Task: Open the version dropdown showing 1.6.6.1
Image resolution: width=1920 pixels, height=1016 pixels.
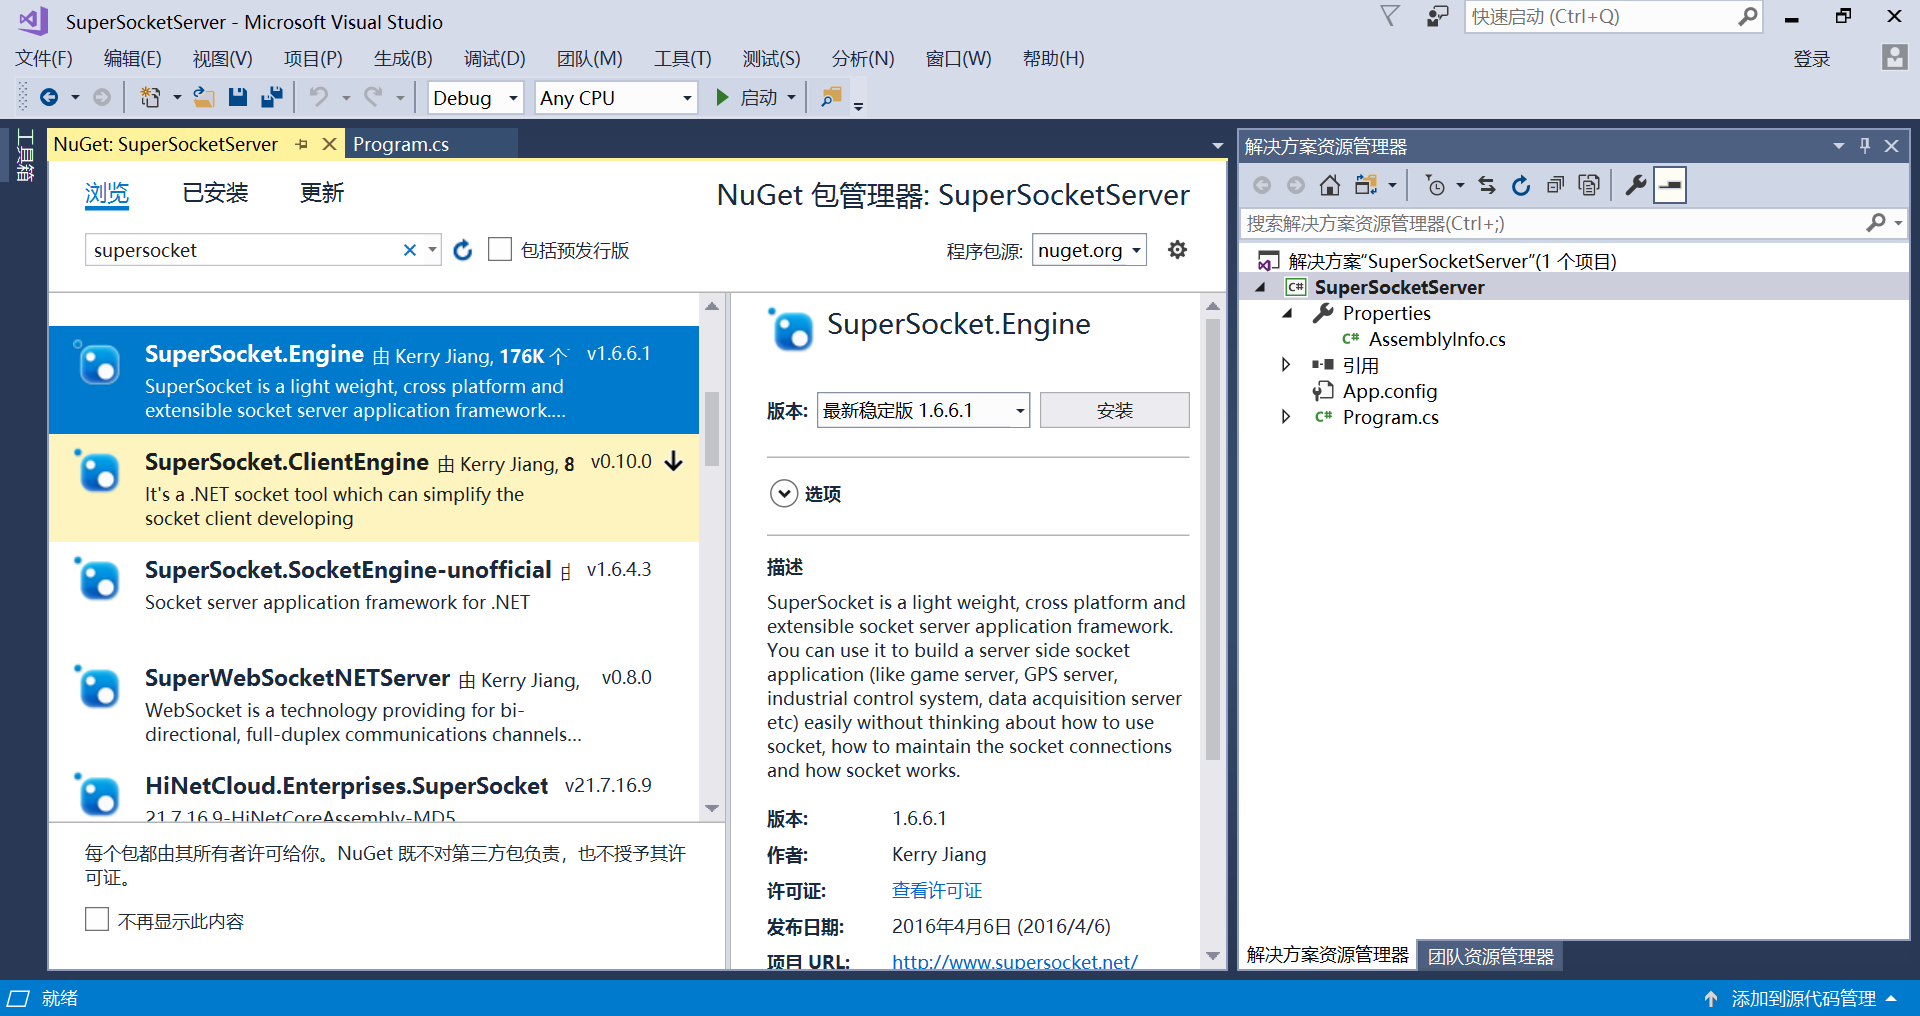Action: [x=922, y=409]
